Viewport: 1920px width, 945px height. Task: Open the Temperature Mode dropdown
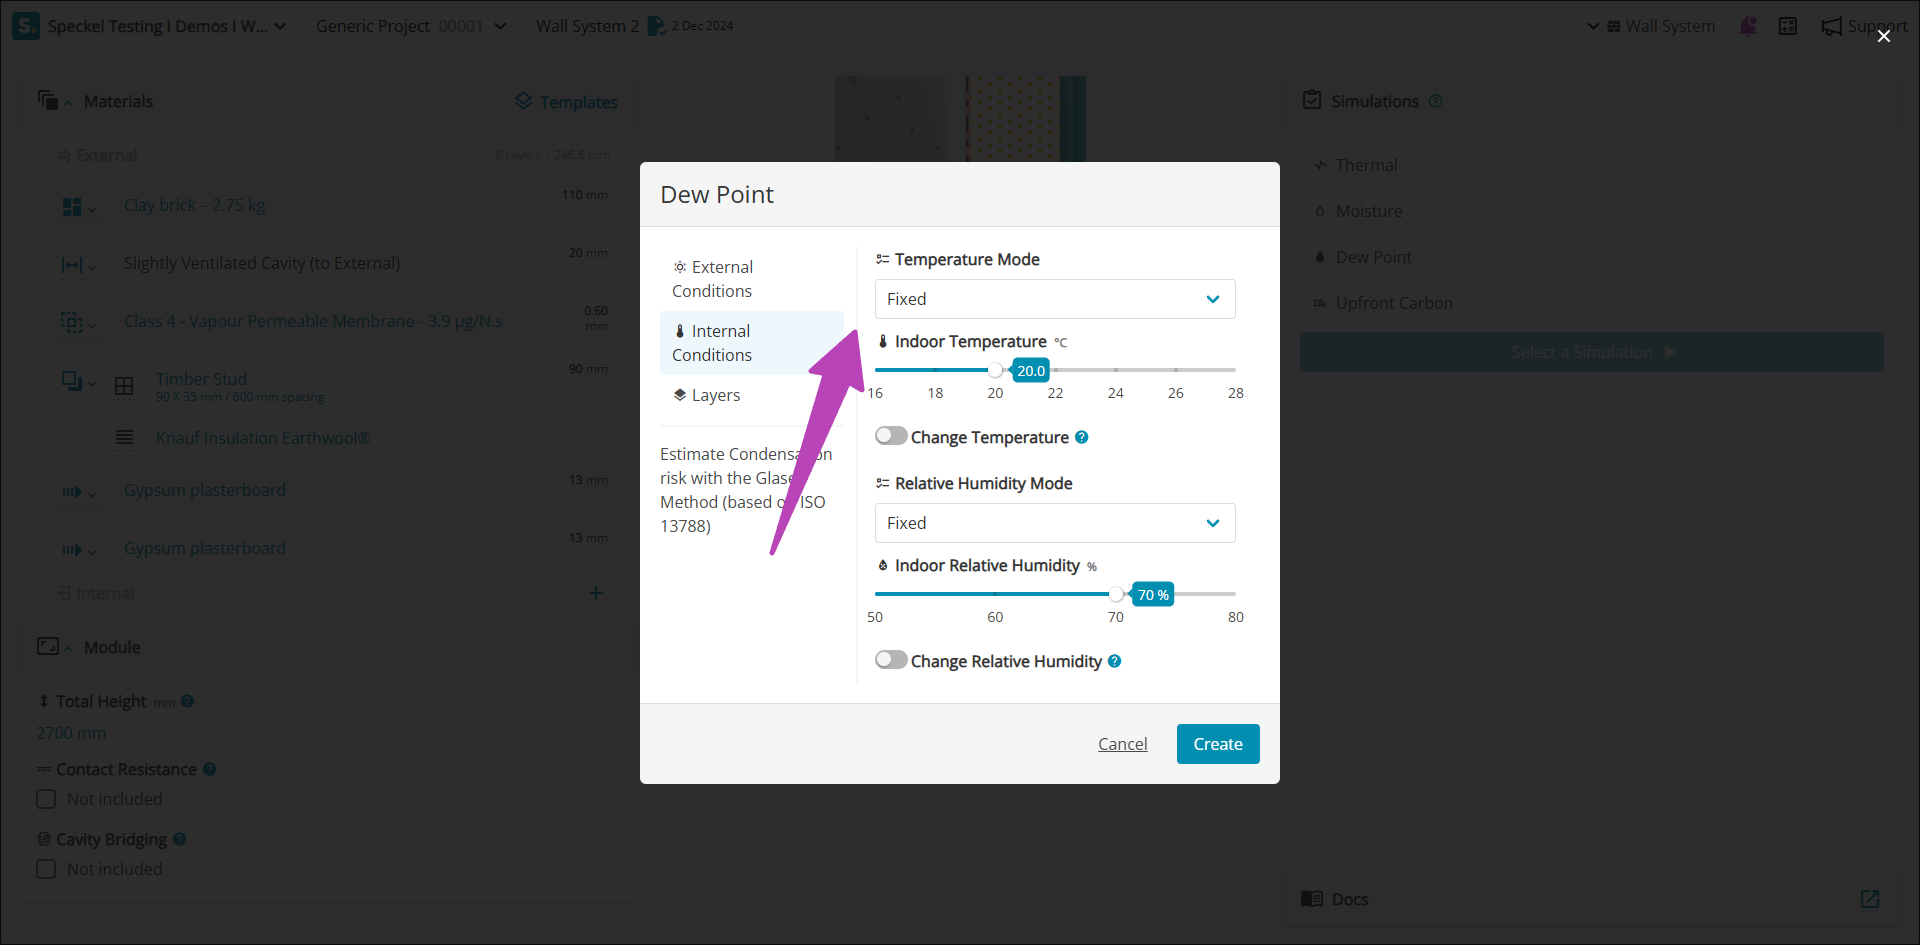pyautogui.click(x=1055, y=299)
